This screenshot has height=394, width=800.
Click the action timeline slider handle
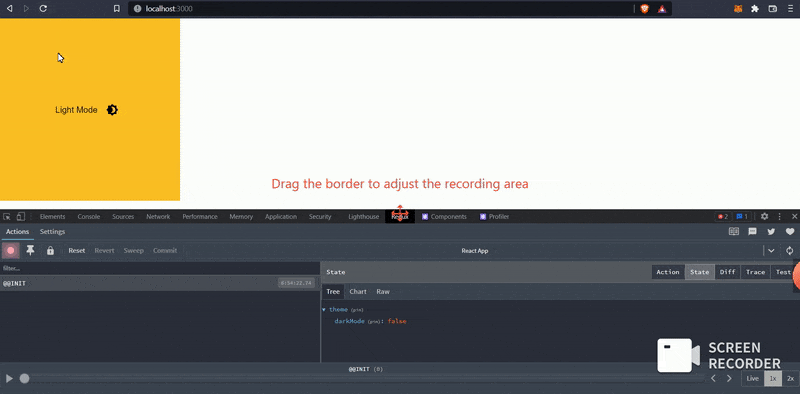(x=24, y=378)
